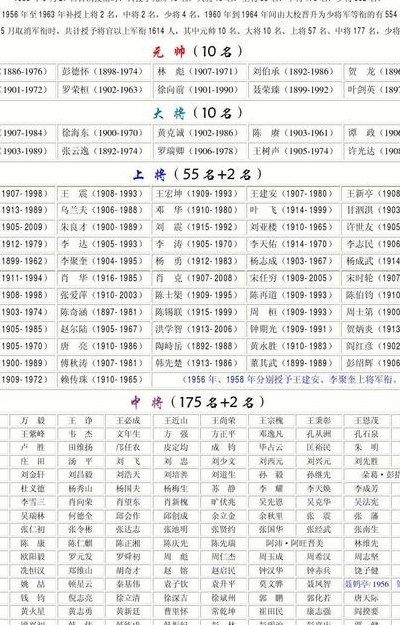The image size is (400, 625).
Task: Select the 乌兰夫 (1906-1988) cell
Action: 104,210
